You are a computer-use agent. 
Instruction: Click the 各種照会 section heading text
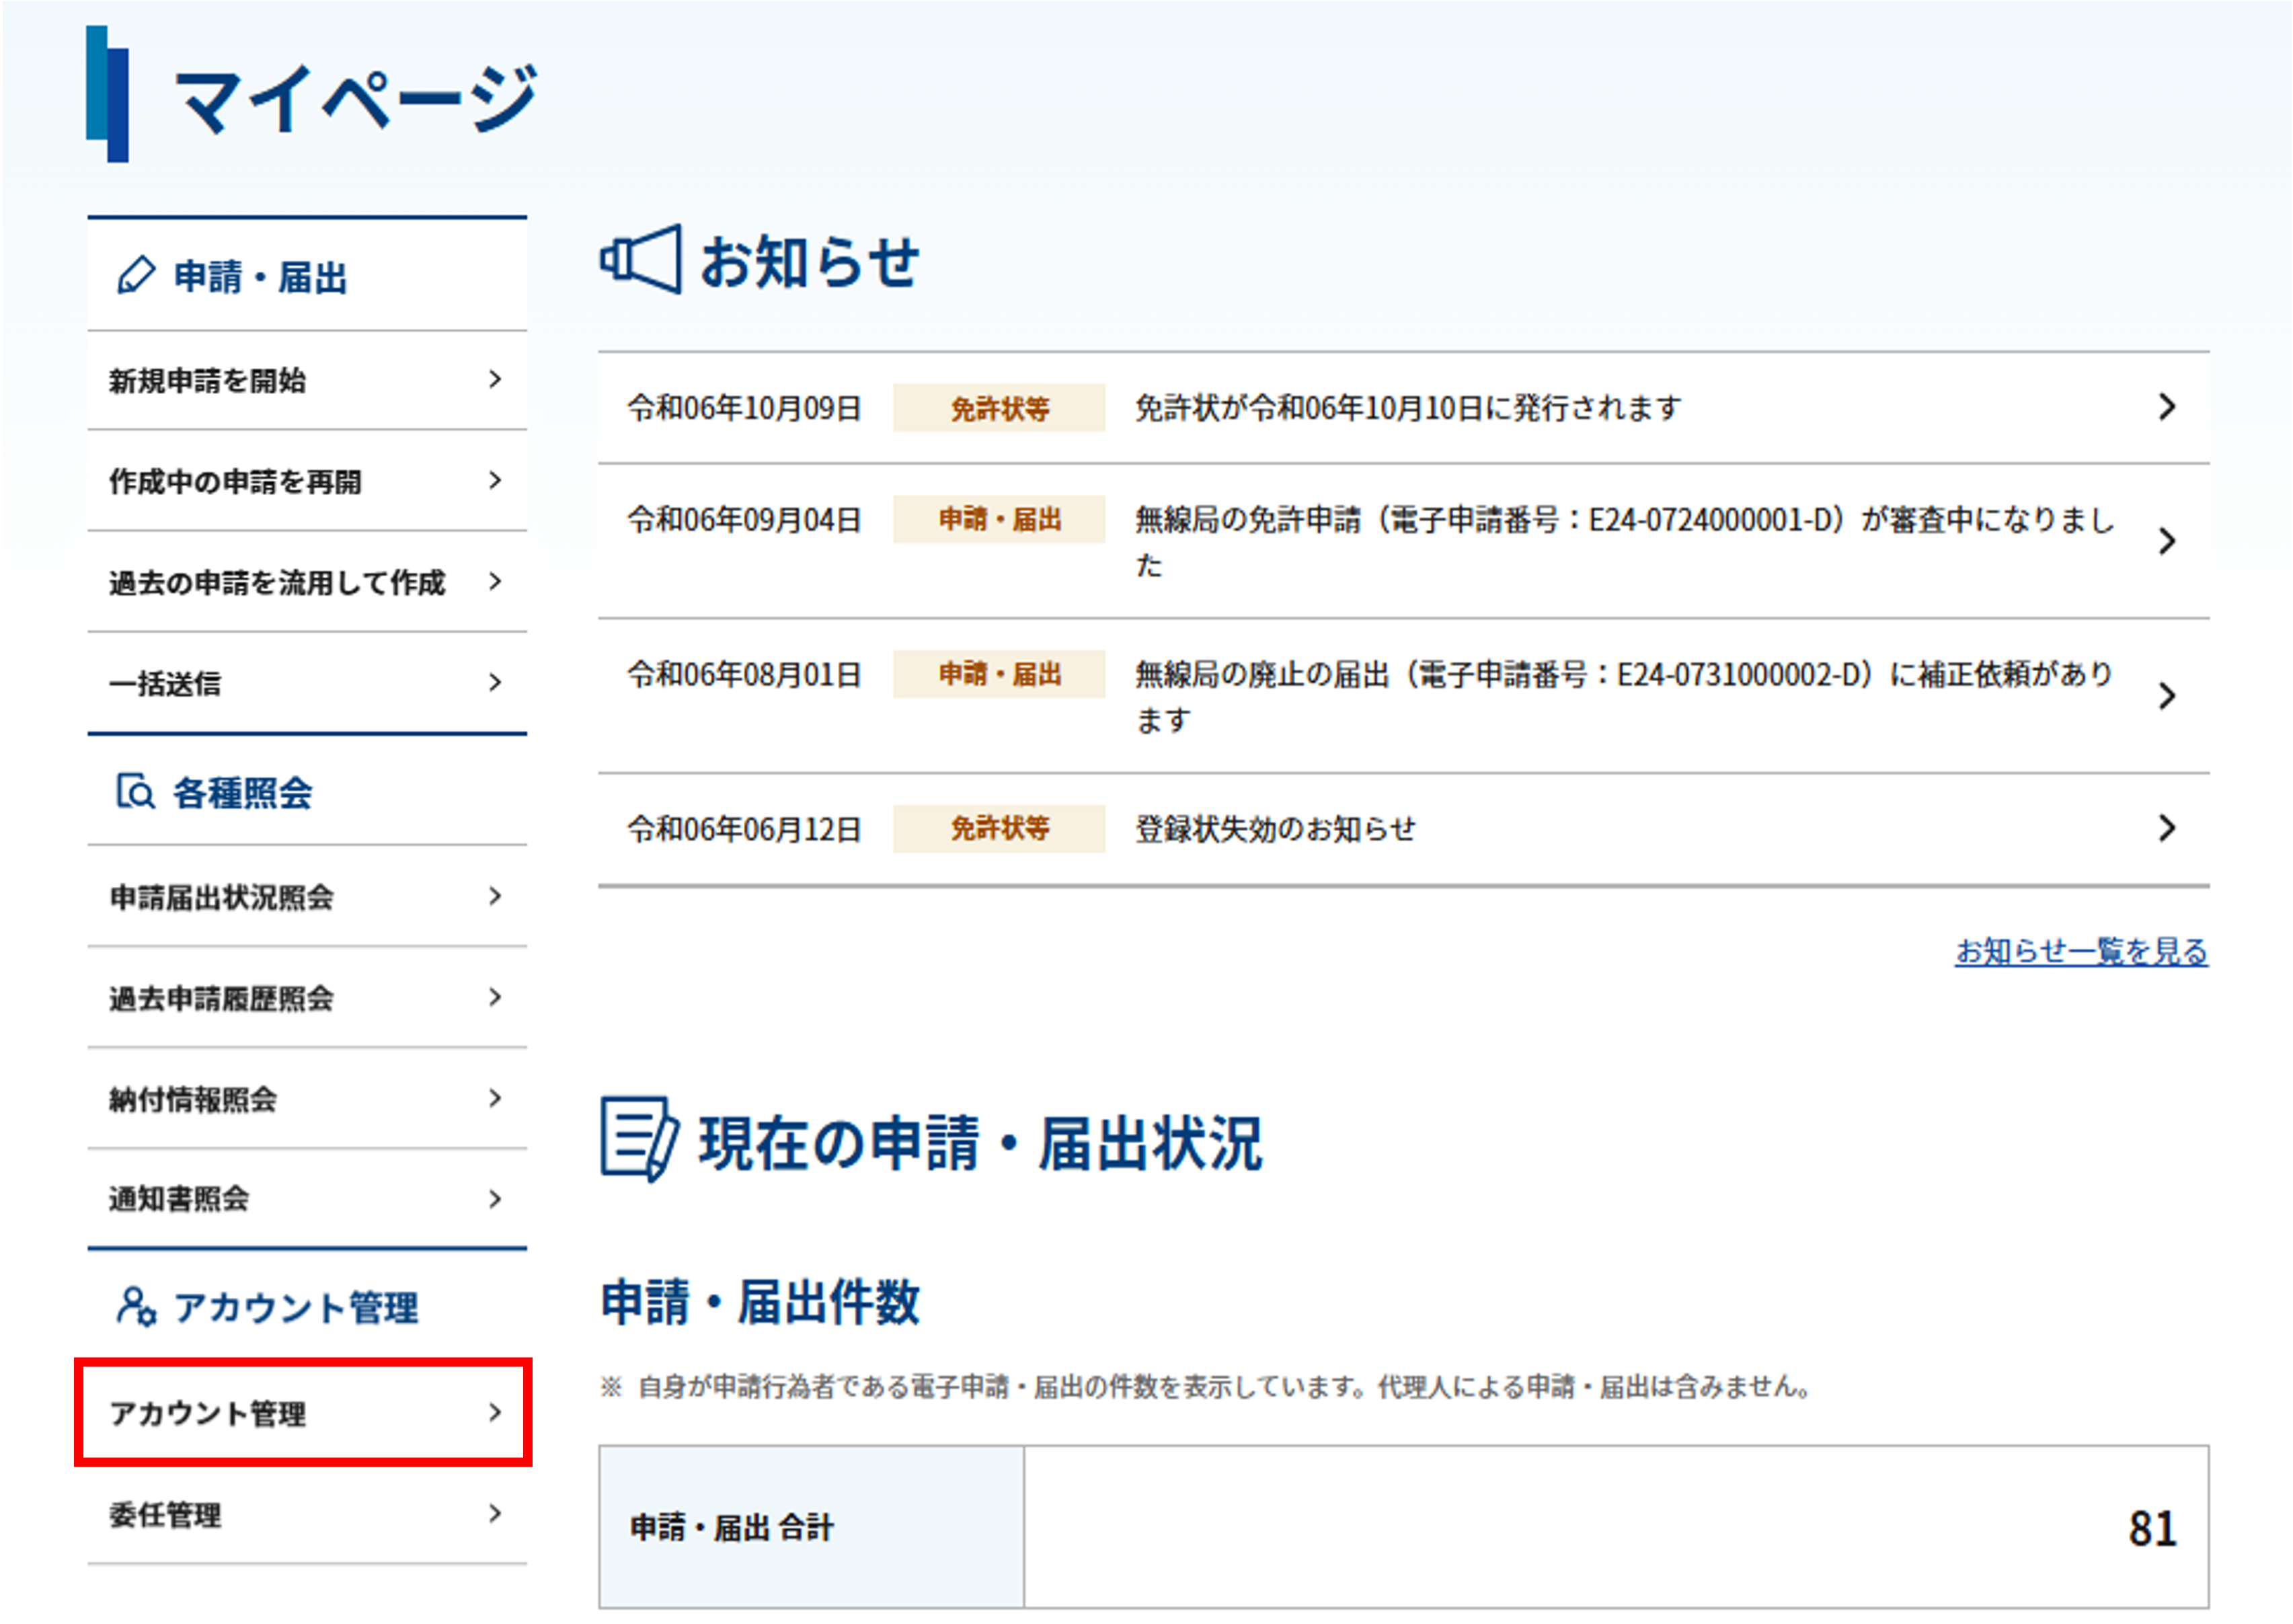242,793
